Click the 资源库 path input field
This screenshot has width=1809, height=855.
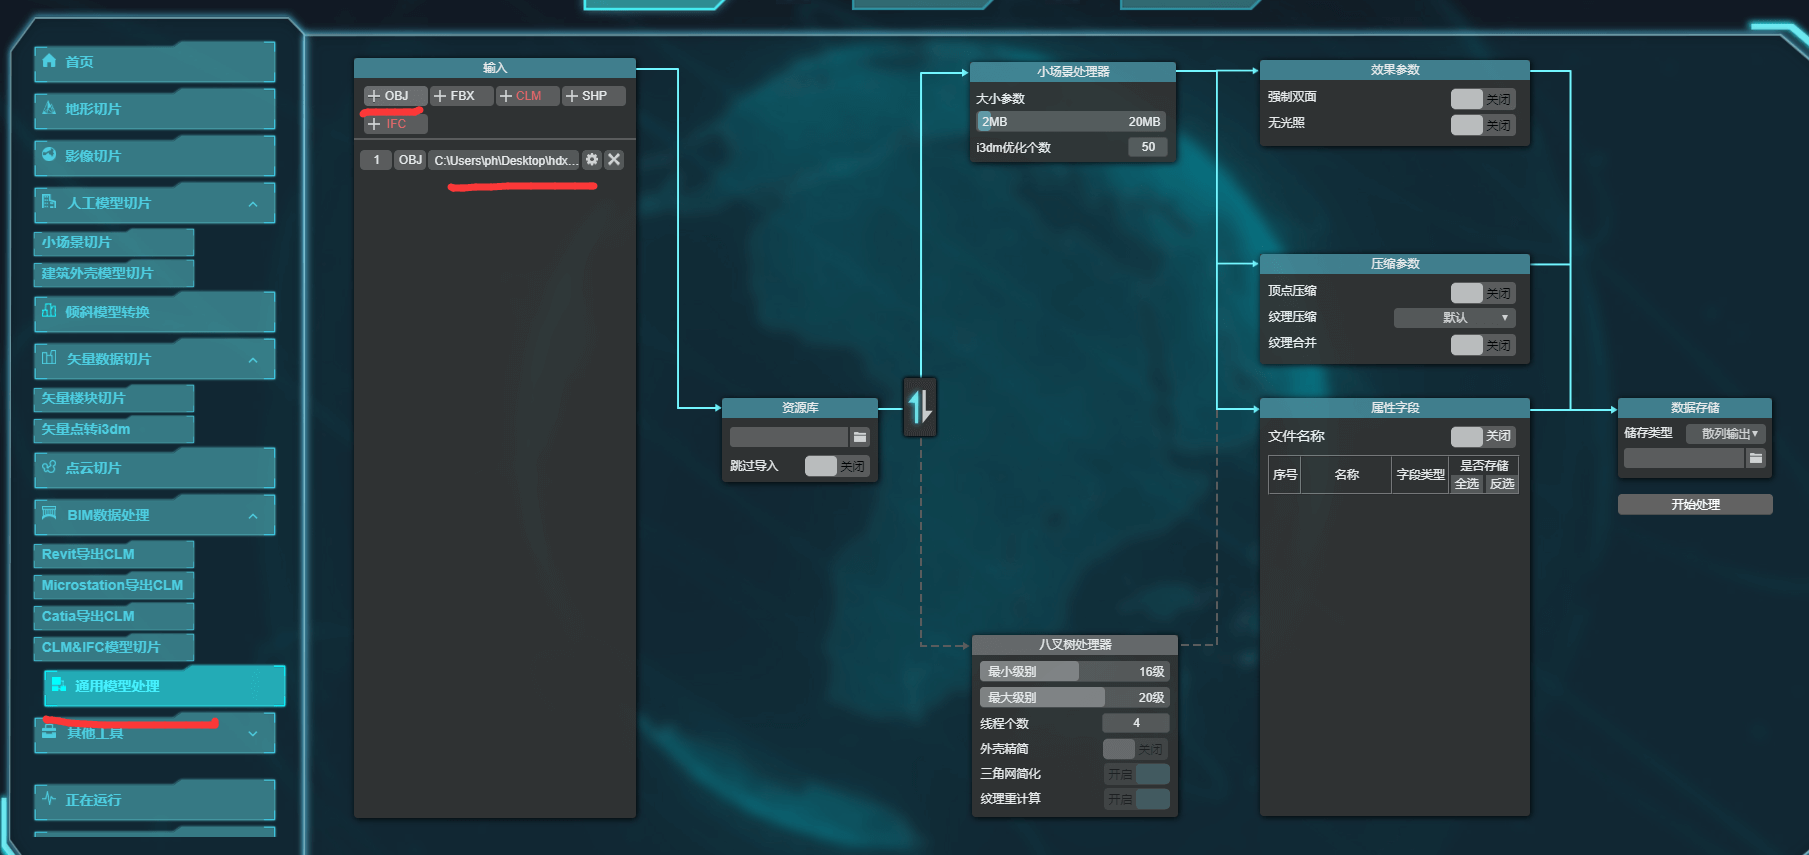[788, 437]
